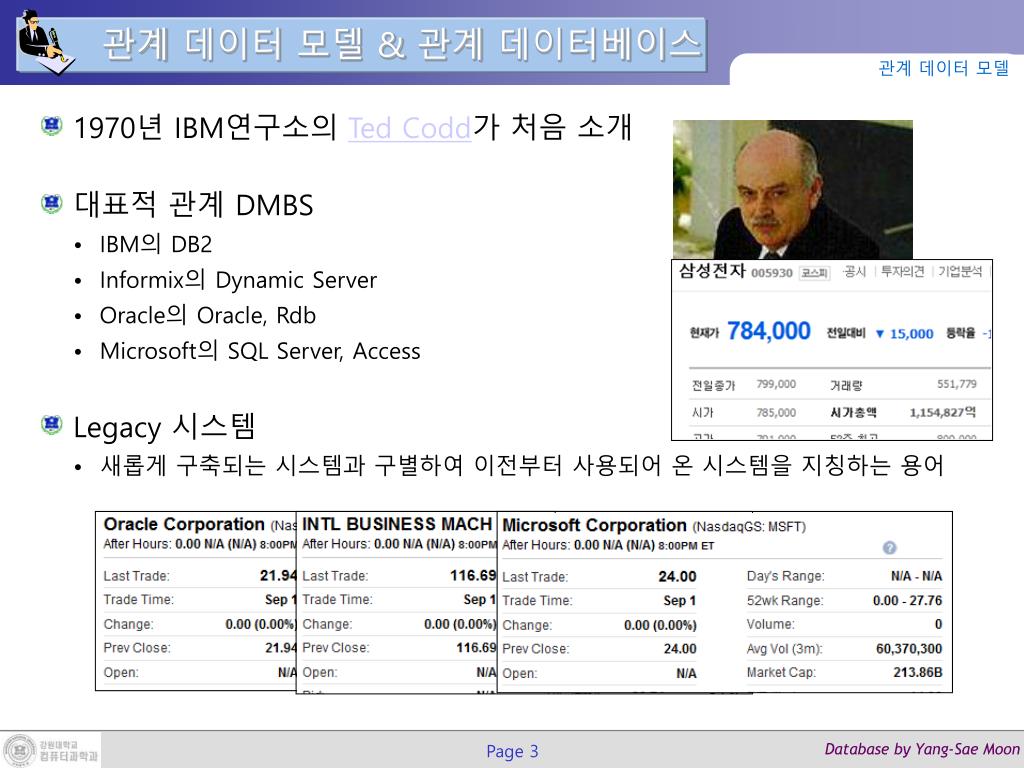Click the footer credit Database by Yang-Sae Moon
The image size is (1024, 768).
coord(922,749)
